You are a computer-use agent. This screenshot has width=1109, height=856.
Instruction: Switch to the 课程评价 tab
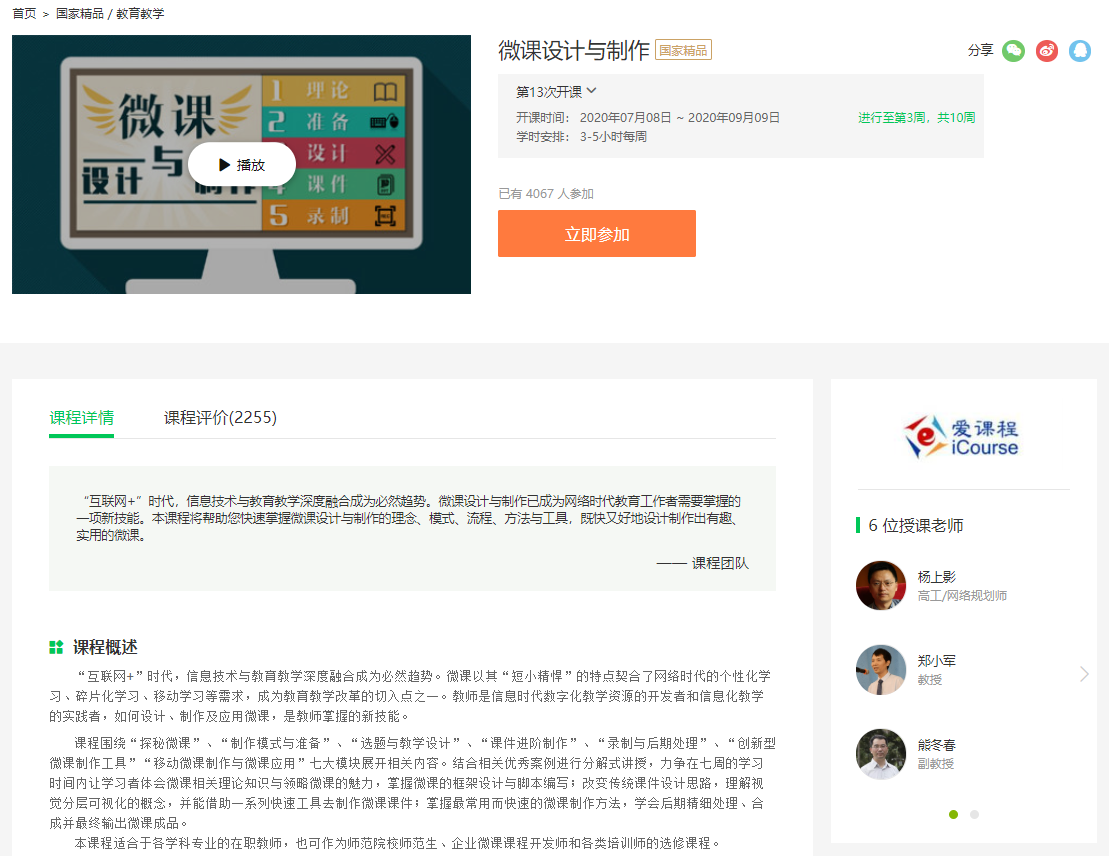220,417
